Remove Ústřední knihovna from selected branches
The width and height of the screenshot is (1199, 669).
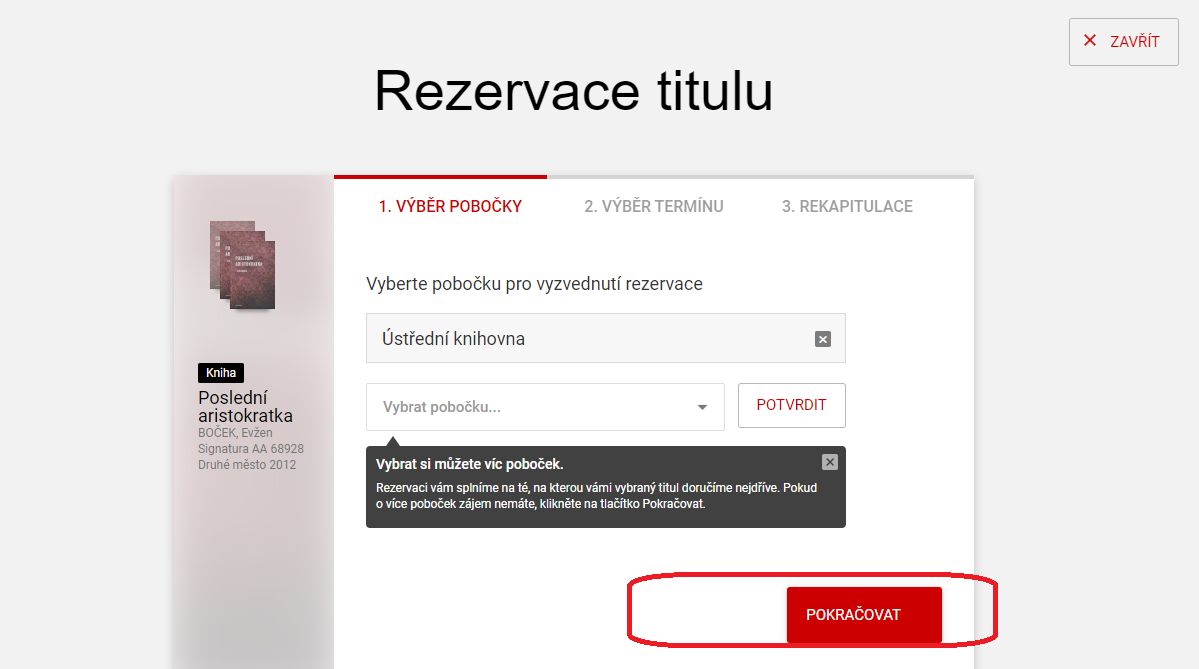[823, 339]
